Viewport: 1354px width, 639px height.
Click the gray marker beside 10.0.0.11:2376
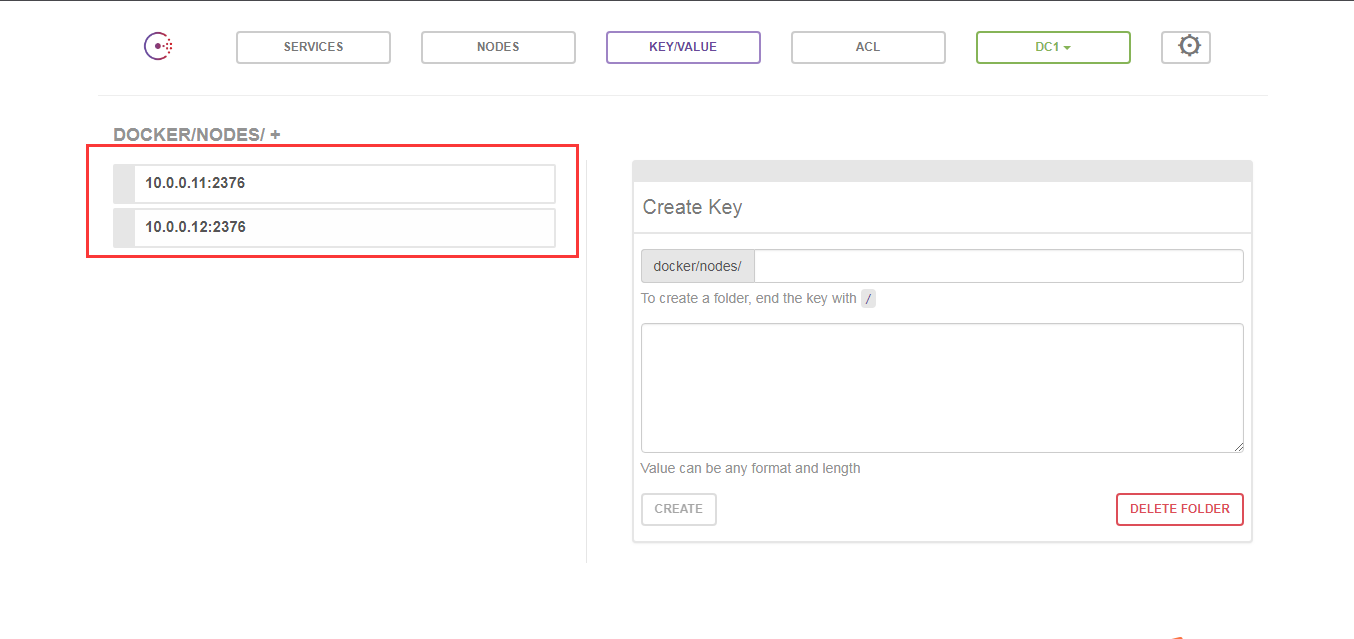(x=124, y=184)
